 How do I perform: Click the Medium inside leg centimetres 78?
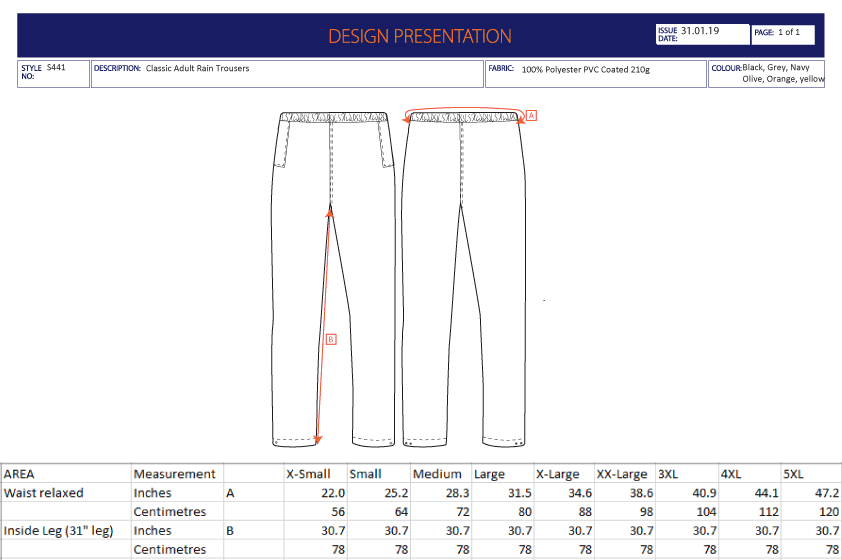coord(463,549)
